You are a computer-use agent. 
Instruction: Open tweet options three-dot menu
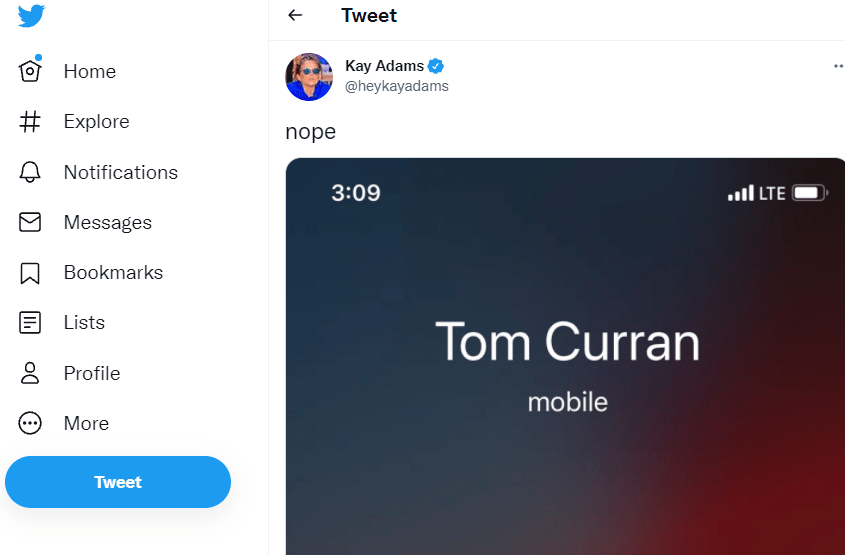838,66
